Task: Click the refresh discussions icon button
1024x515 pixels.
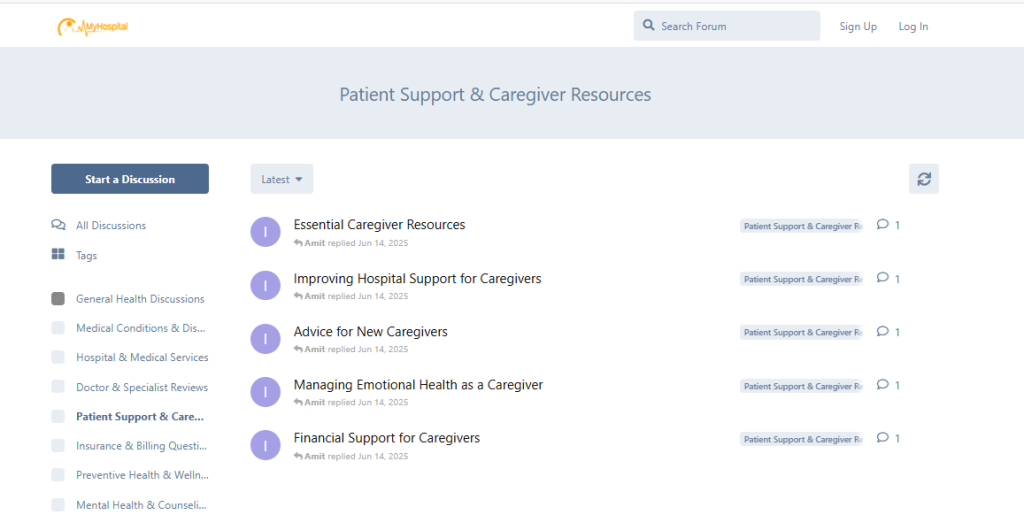Action: coord(923,179)
